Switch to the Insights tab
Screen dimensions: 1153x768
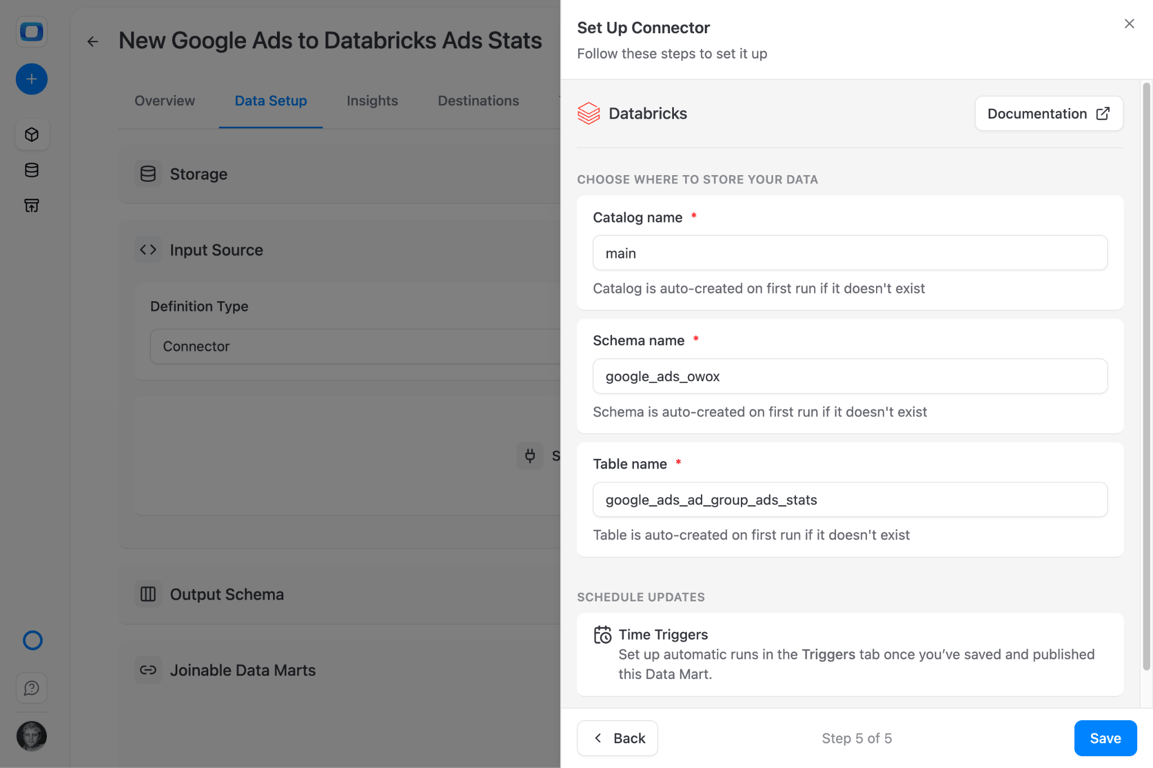coord(372,101)
